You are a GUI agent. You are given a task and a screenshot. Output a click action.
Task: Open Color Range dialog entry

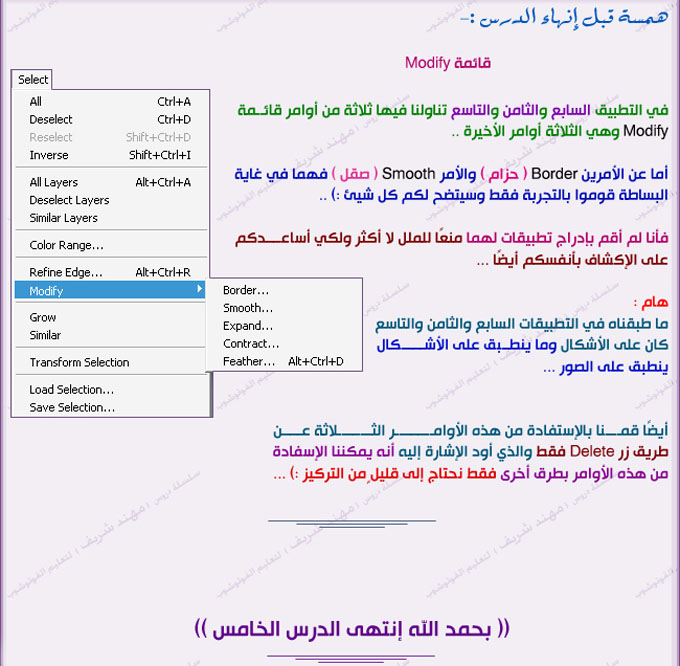[x=111, y=245]
